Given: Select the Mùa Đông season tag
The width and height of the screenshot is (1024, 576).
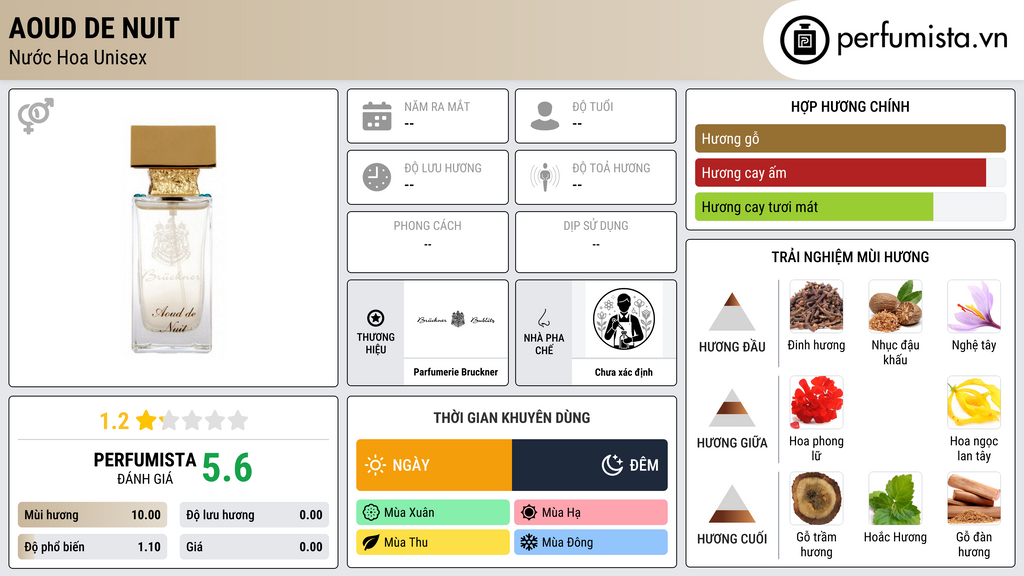Looking at the screenshot, I should coord(591,542).
